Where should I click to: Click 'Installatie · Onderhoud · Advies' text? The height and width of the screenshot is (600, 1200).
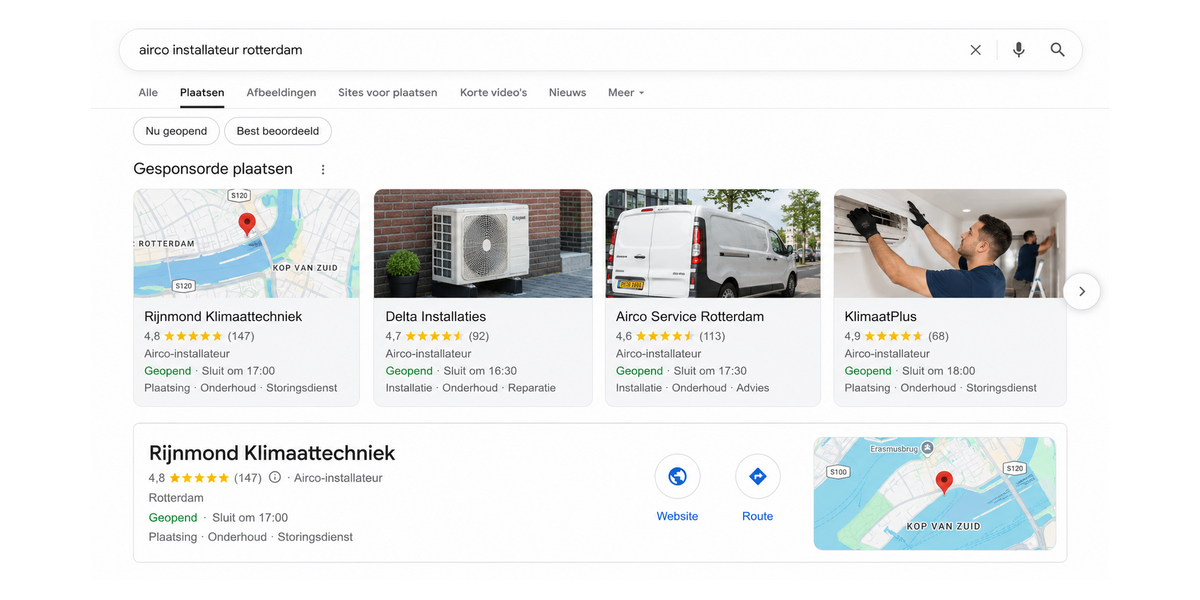(x=693, y=388)
